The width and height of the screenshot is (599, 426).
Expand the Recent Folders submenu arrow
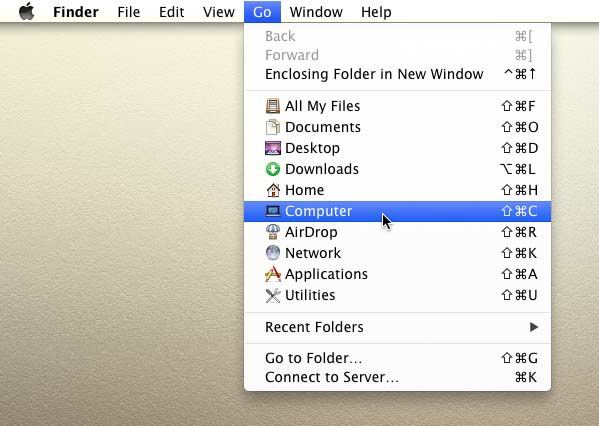tap(534, 327)
